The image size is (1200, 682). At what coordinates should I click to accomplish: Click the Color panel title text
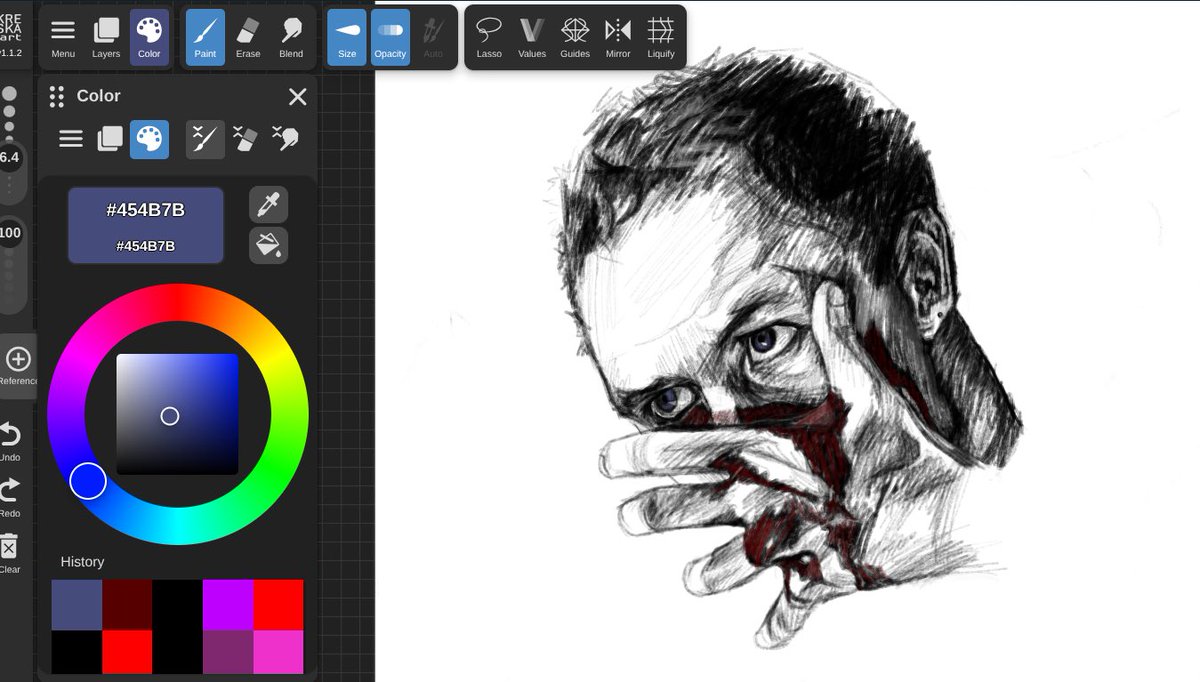click(99, 96)
